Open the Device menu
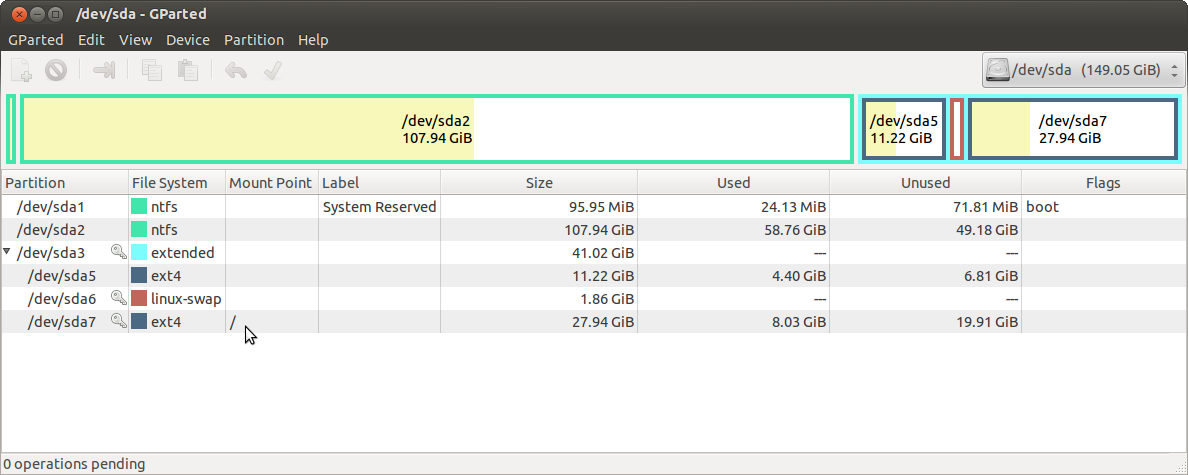The image size is (1188, 475). 188,39
